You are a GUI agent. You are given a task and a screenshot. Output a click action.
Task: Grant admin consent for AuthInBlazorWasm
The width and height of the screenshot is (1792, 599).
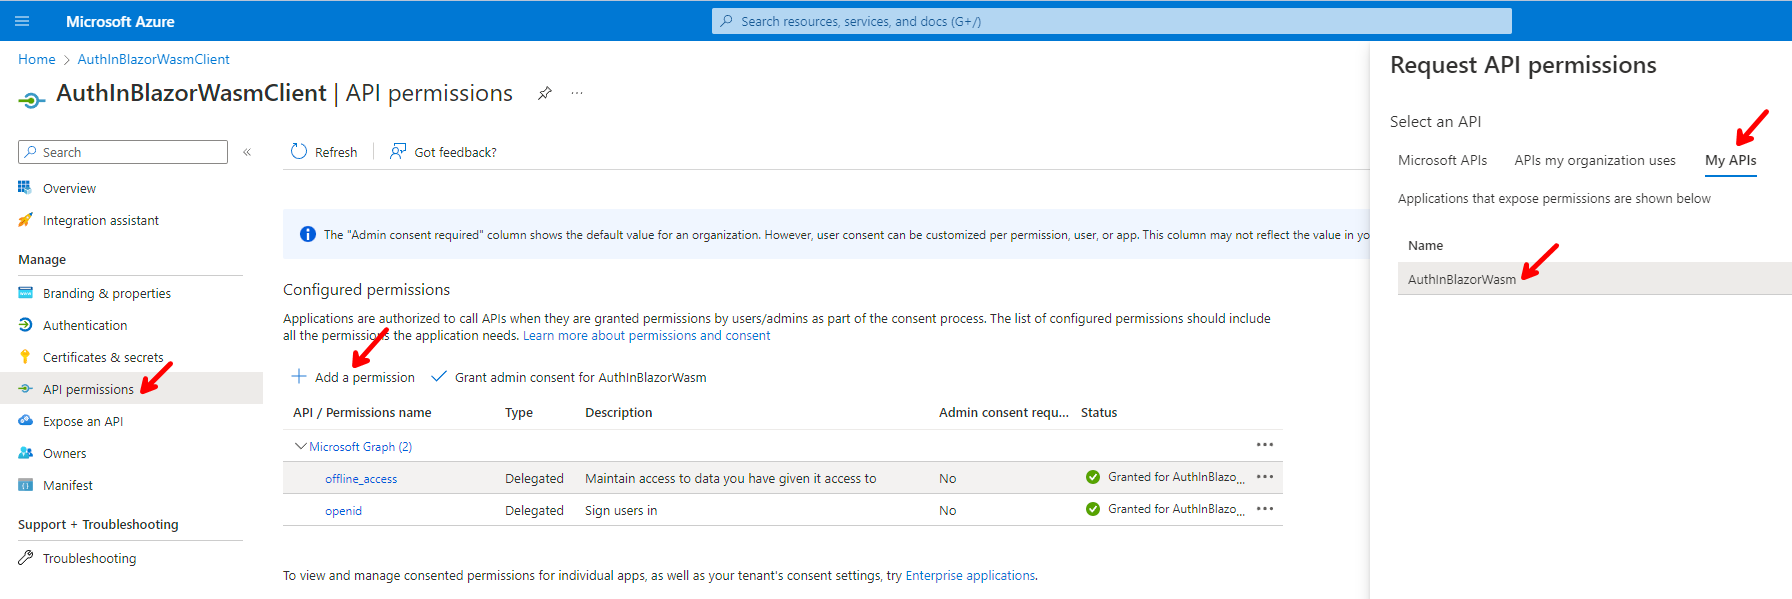pyautogui.click(x=568, y=377)
